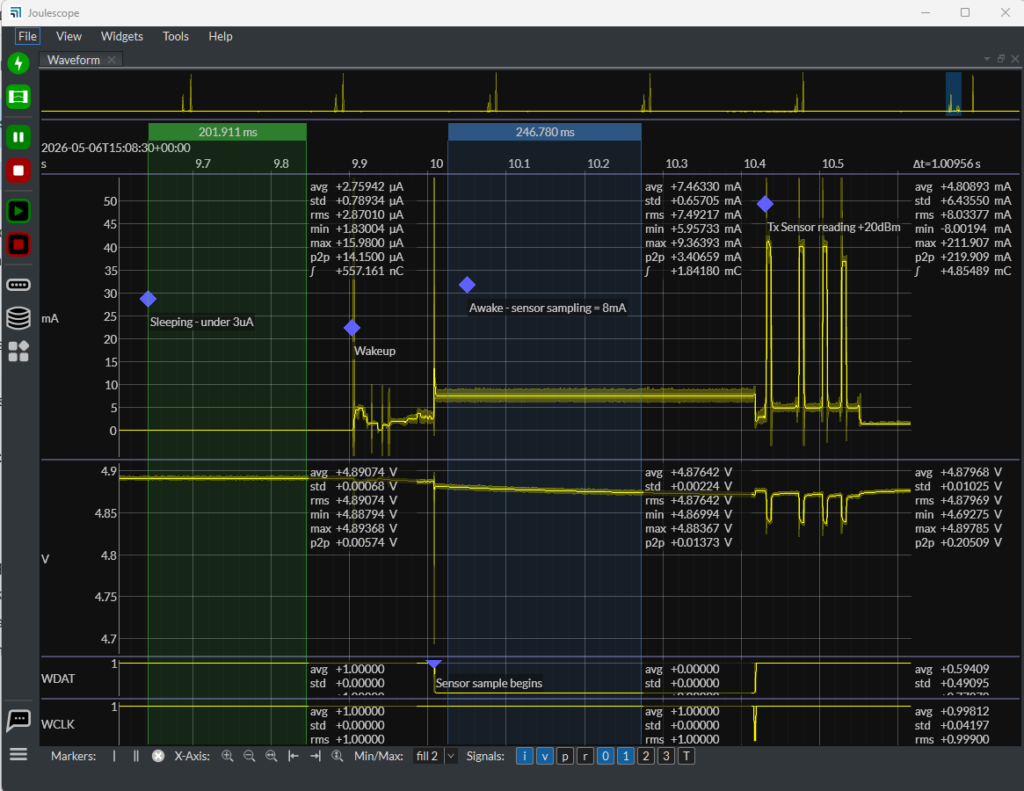
Task: Click the blue highlighted region in summary waveform
Action: [953, 94]
